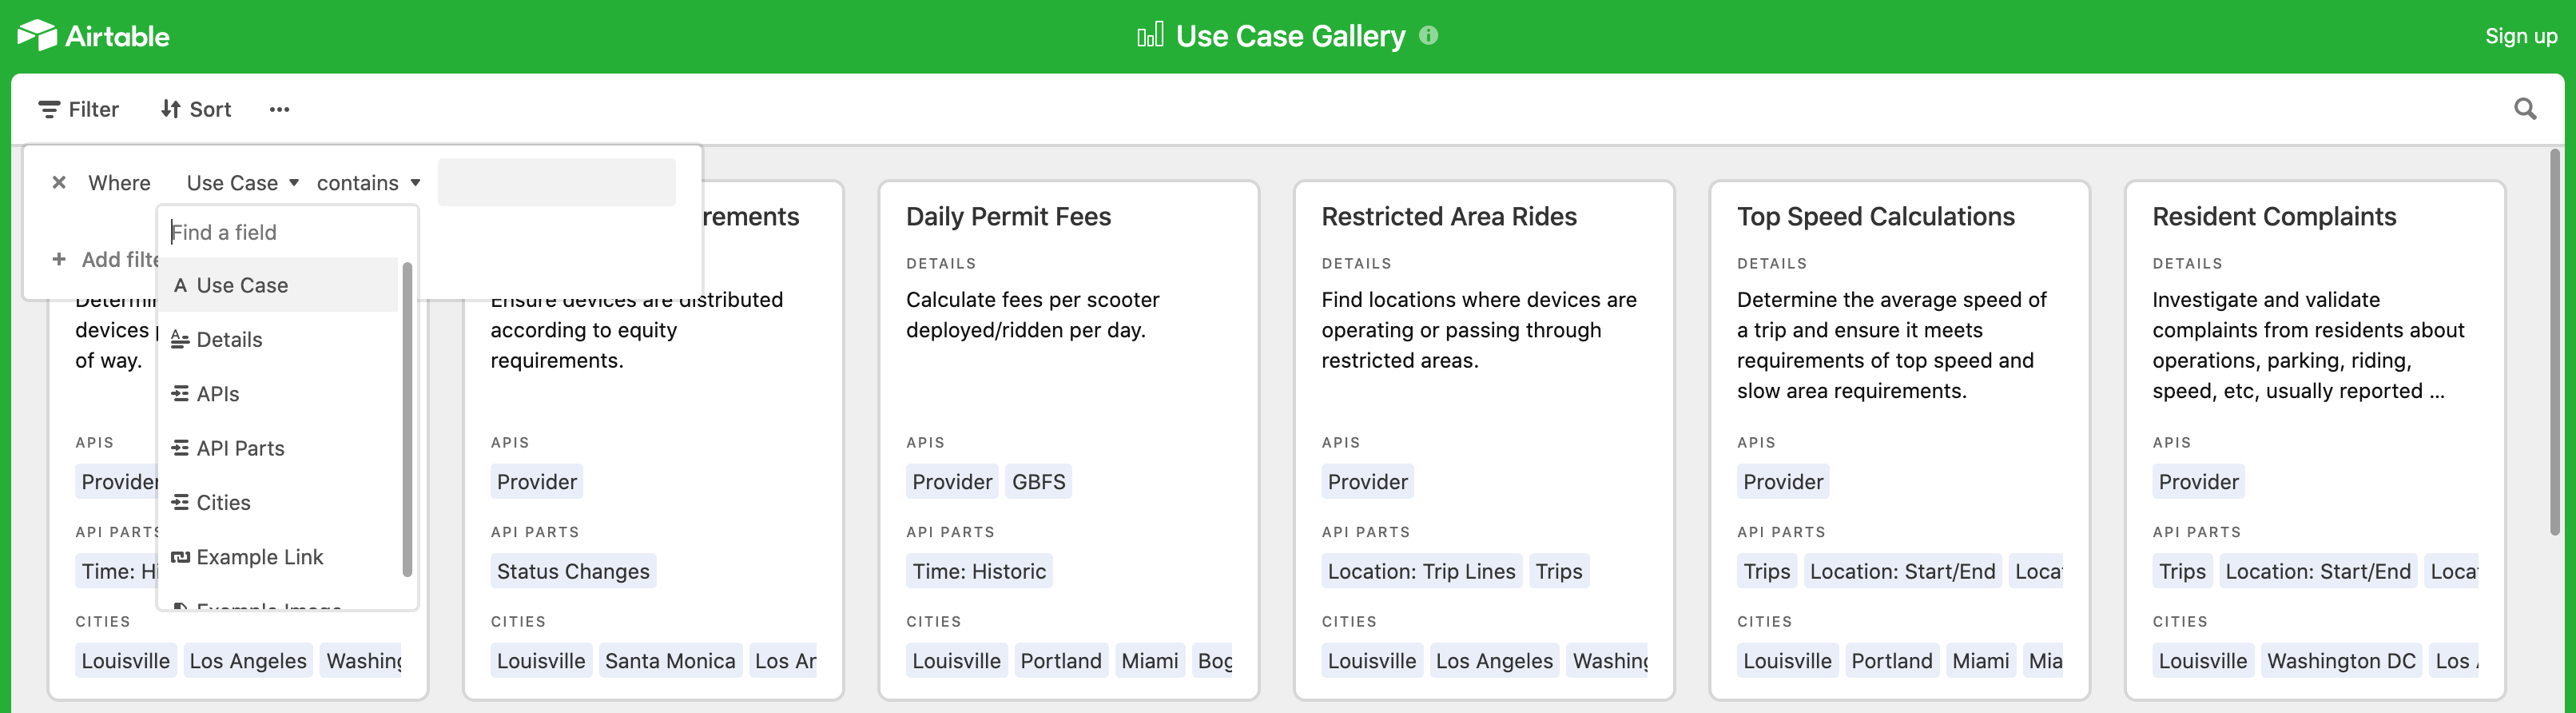Remove the filter condition with the X icon

[x=59, y=182]
